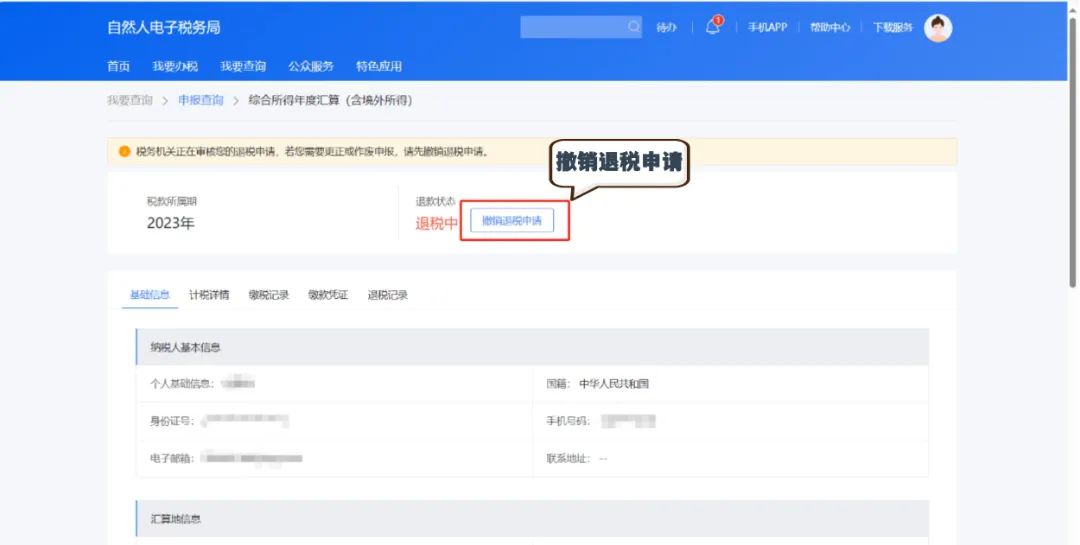This screenshot has width=1080, height=545.
Task: Open the 退税记录 tab
Action: (388, 295)
